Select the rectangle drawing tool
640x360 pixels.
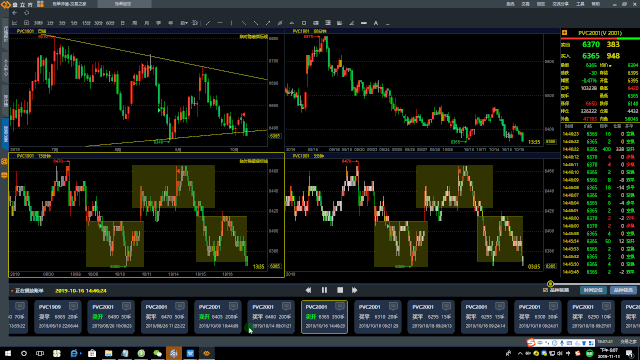tap(304, 23)
